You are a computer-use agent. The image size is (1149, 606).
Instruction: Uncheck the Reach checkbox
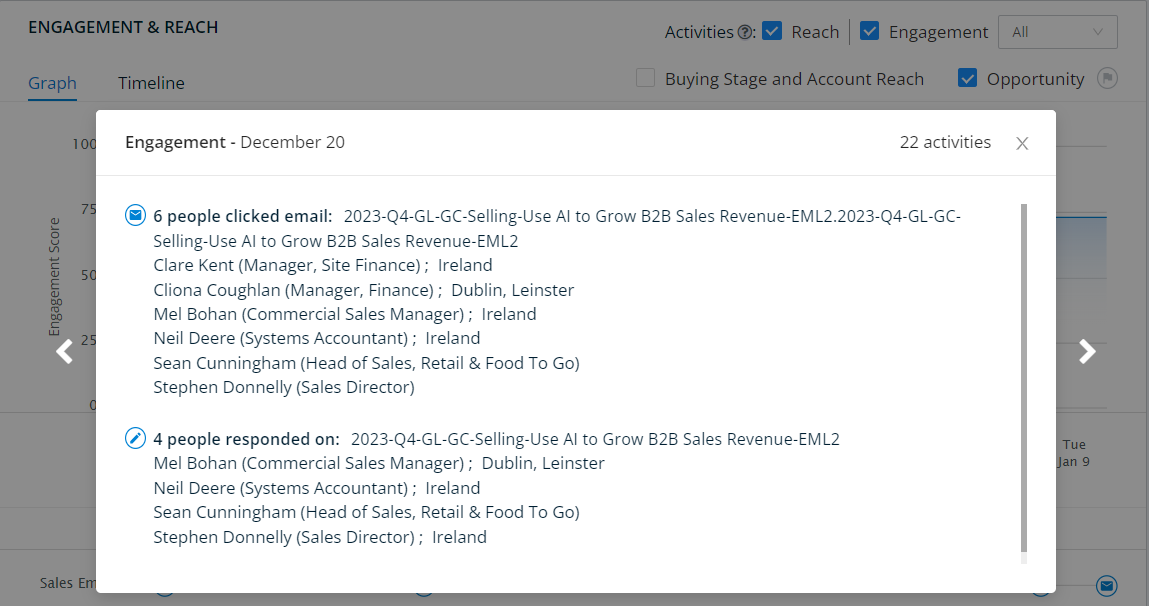772,31
